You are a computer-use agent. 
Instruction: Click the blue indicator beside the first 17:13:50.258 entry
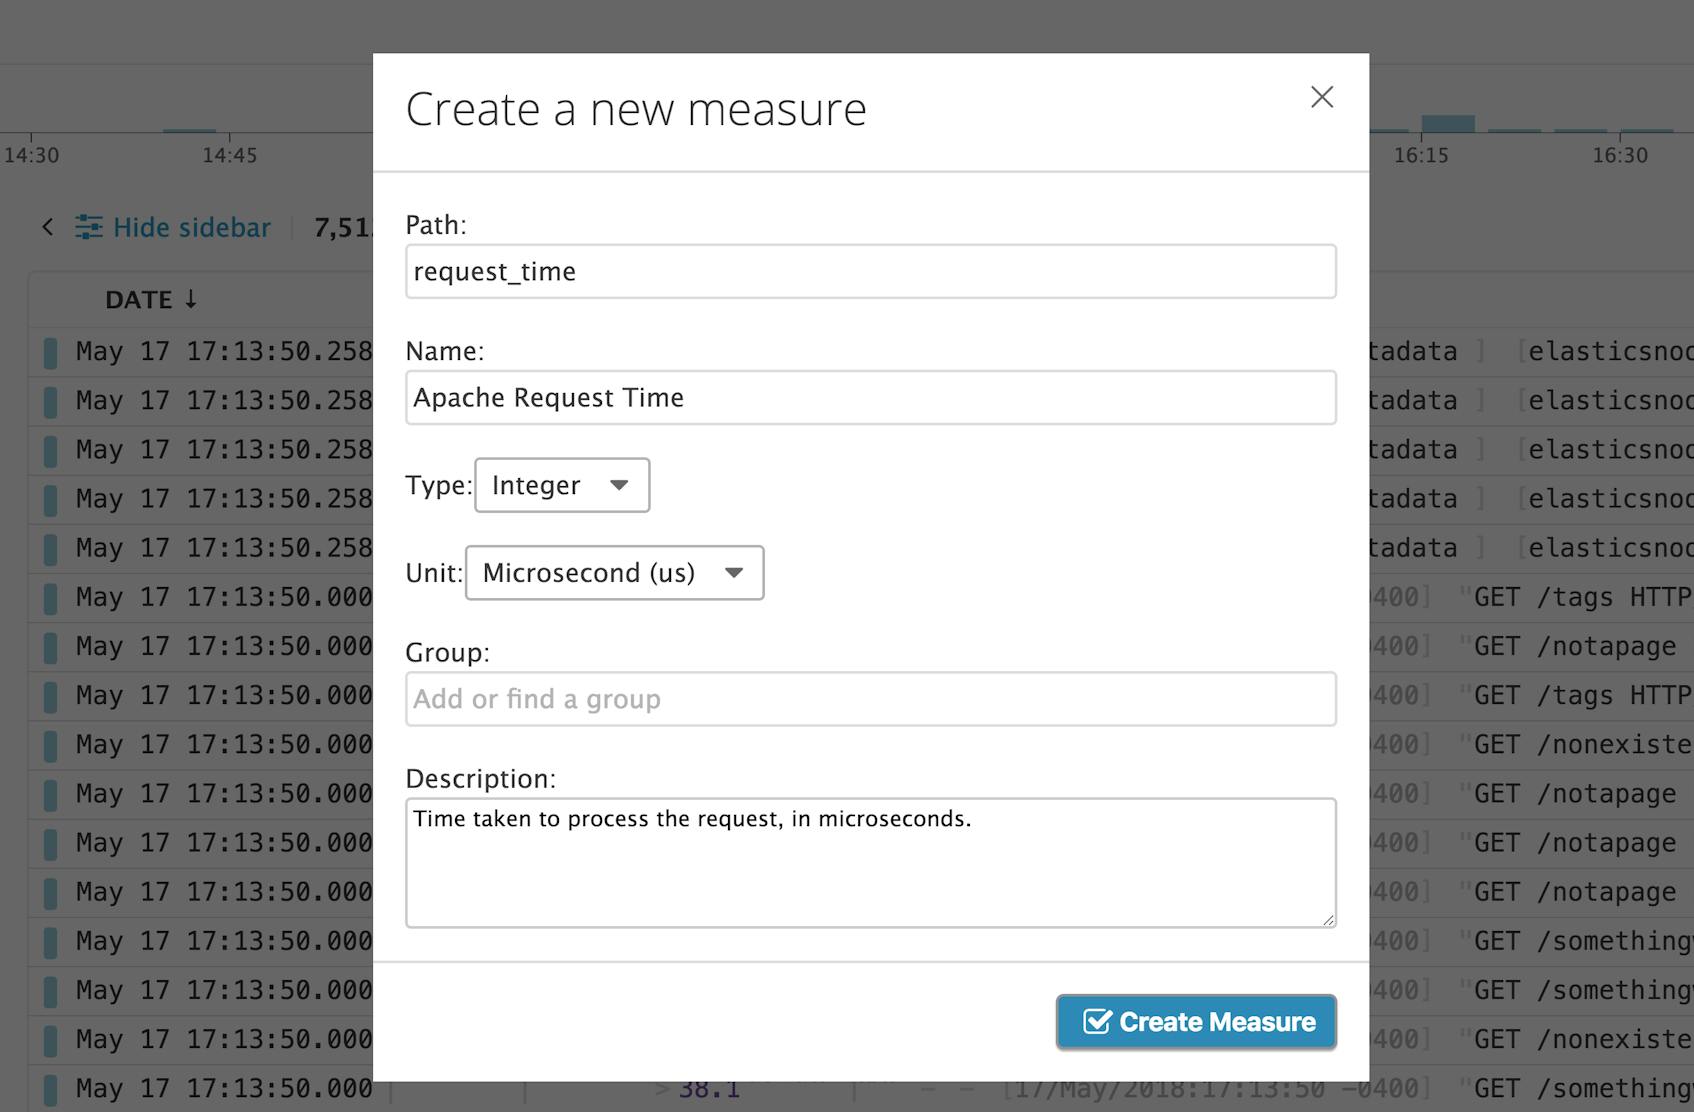point(51,351)
